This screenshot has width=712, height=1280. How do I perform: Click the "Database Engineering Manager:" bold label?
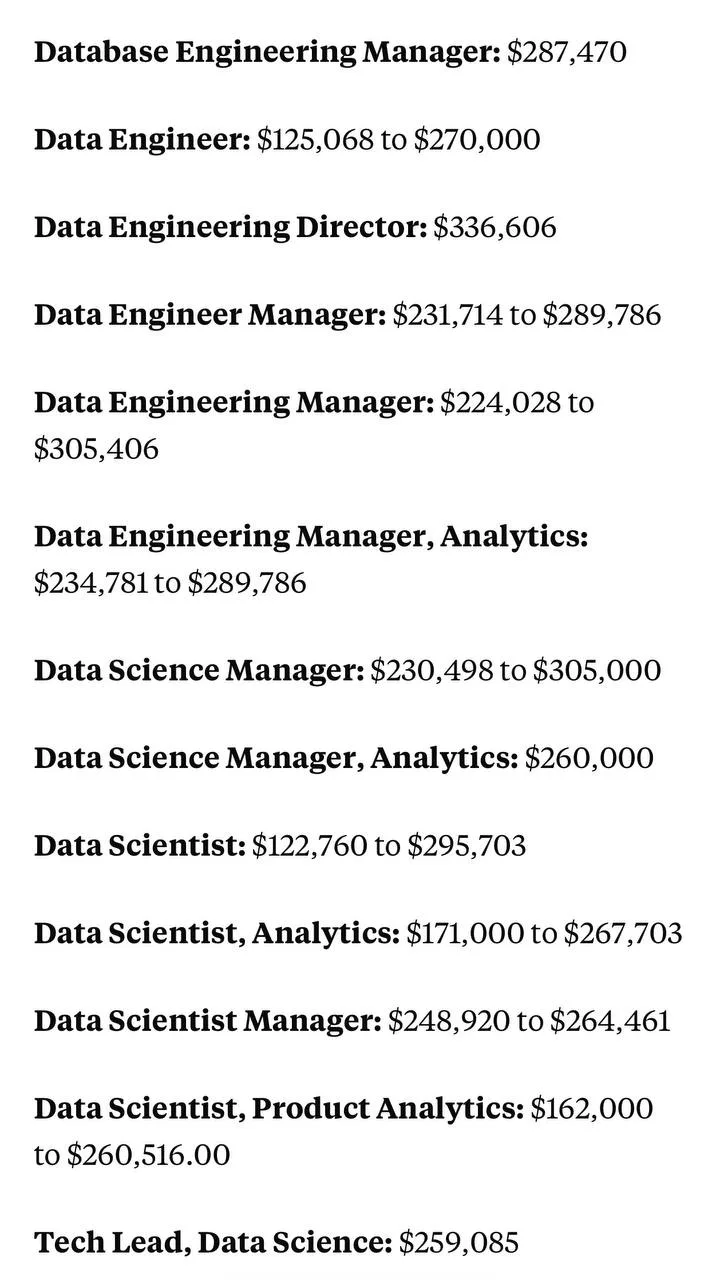pyautogui.click(x=266, y=52)
